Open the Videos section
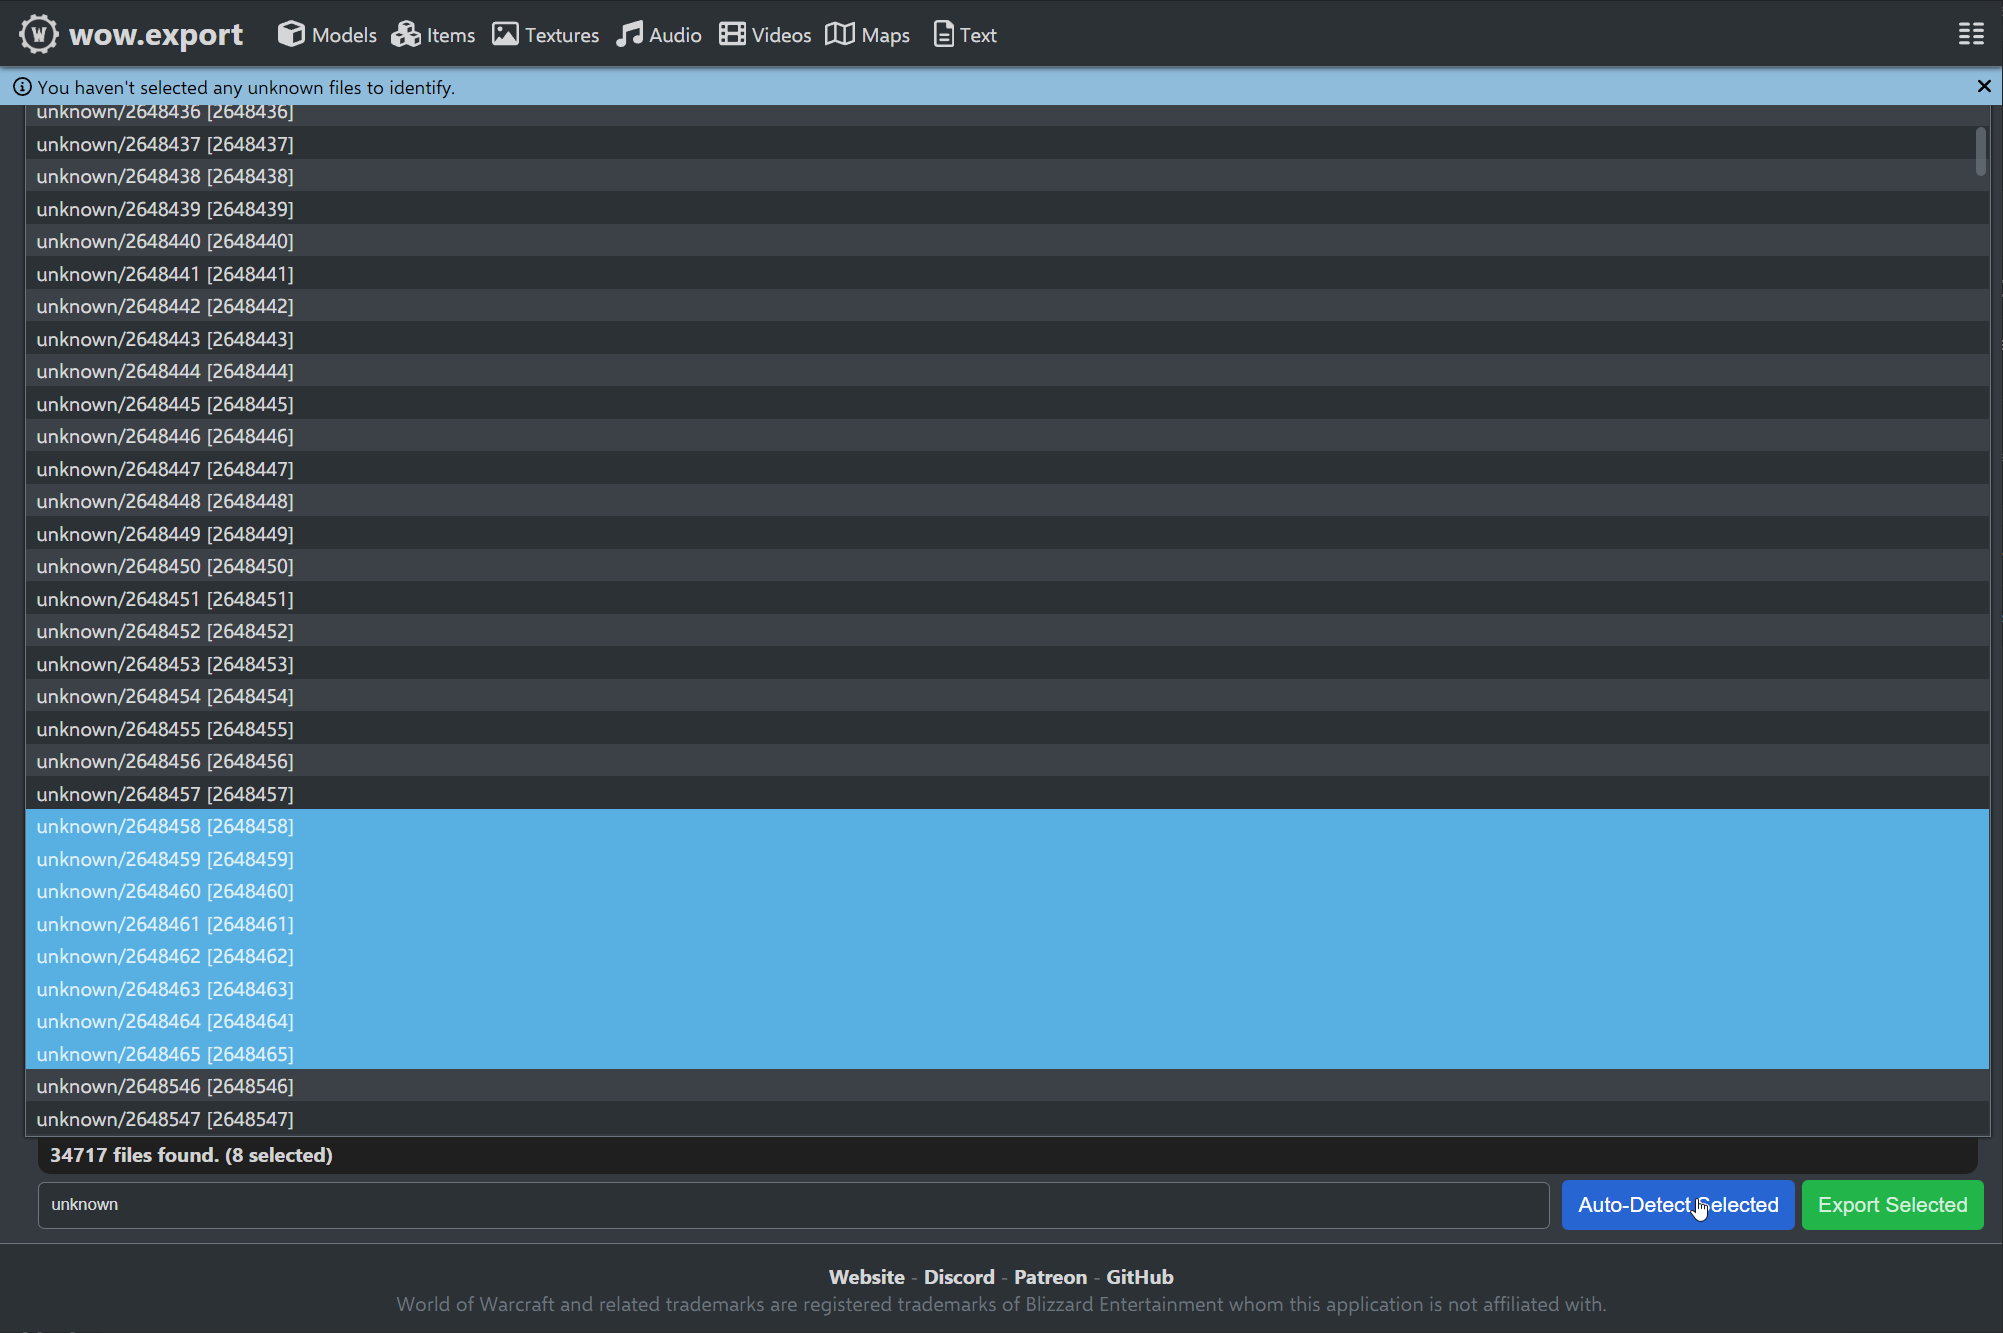Viewport: 2003px width, 1333px height. [764, 33]
